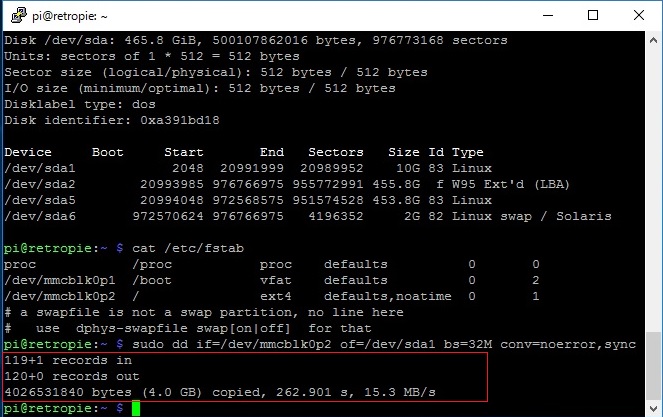Image resolution: width=663 pixels, height=417 pixels.
Task: Click the green terminal cursor block
Action: (x=136, y=409)
